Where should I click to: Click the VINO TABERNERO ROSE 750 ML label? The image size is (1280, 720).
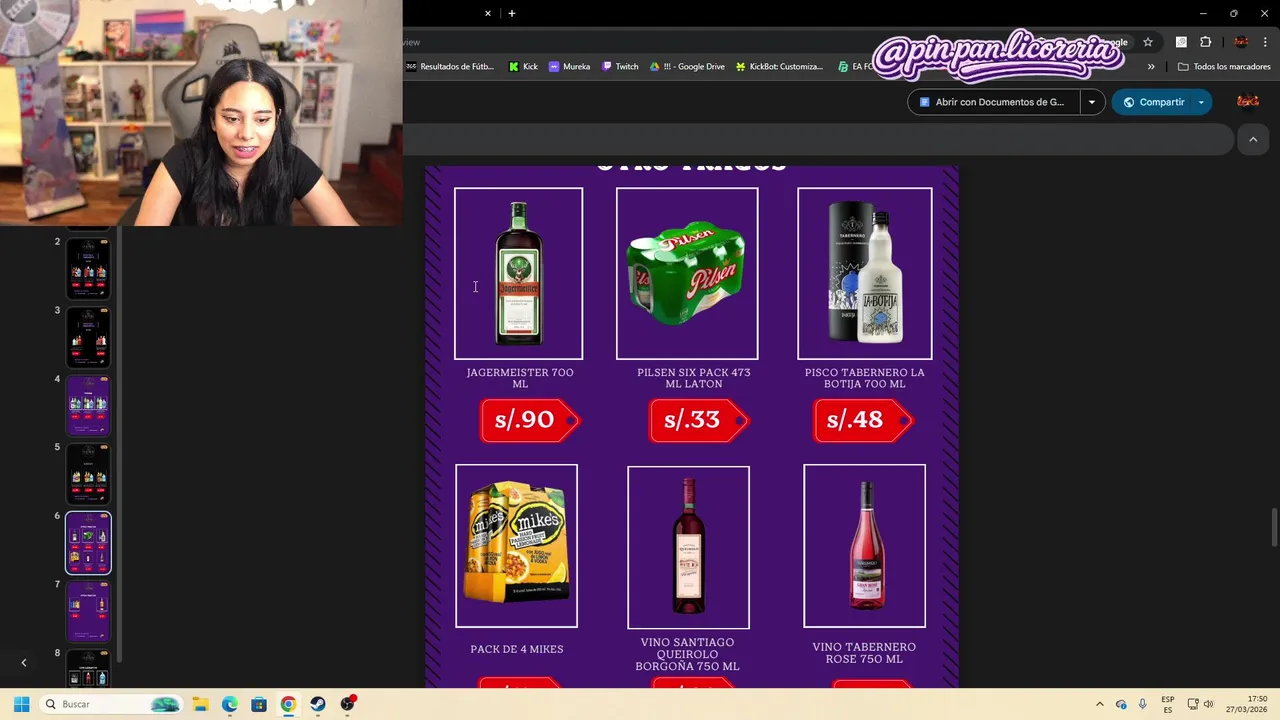[x=865, y=653]
